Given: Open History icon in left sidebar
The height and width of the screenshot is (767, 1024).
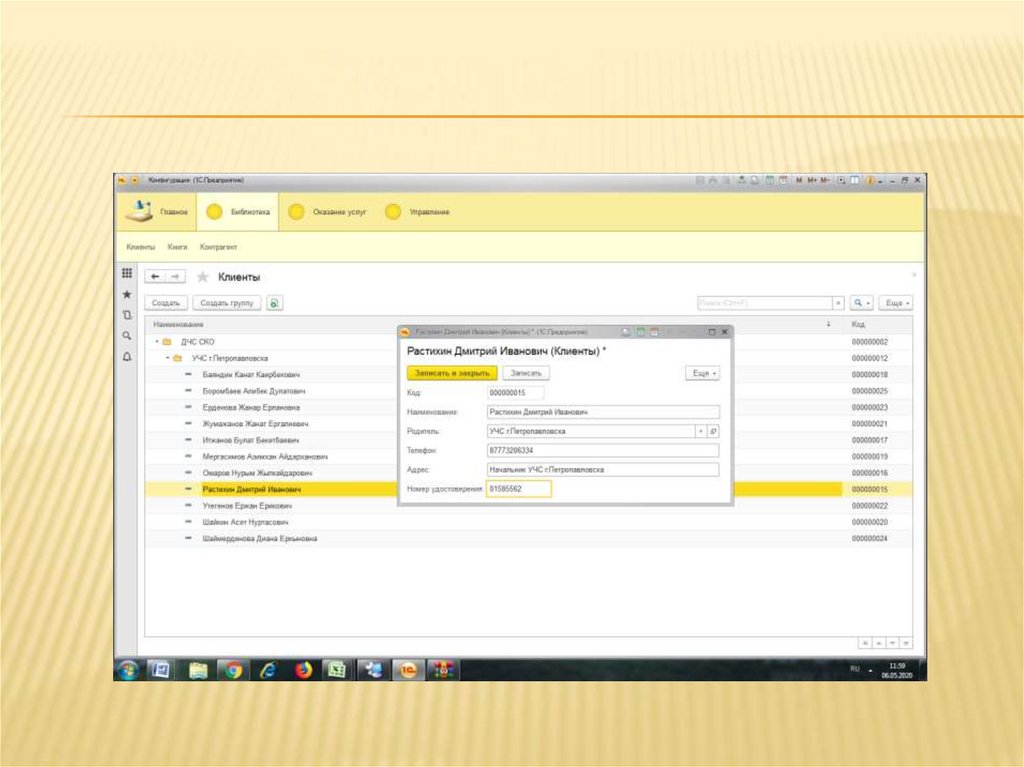Looking at the screenshot, I should [x=127, y=315].
